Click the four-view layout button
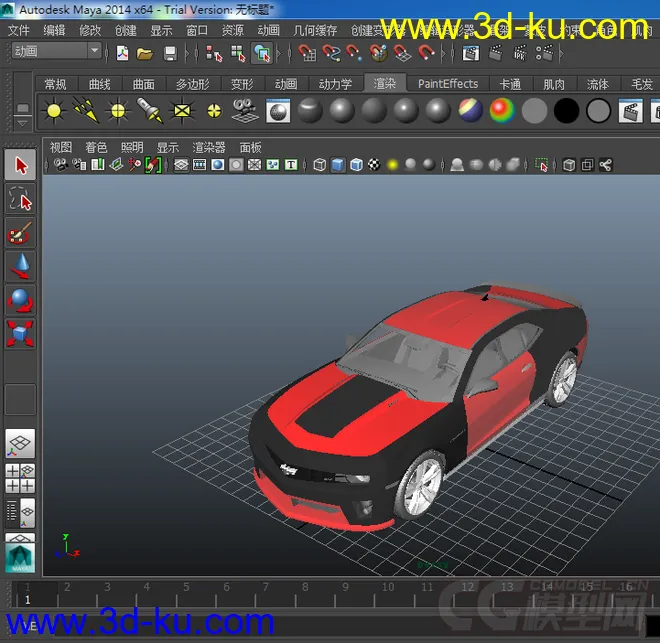This screenshot has height=643, width=660. click(20, 477)
